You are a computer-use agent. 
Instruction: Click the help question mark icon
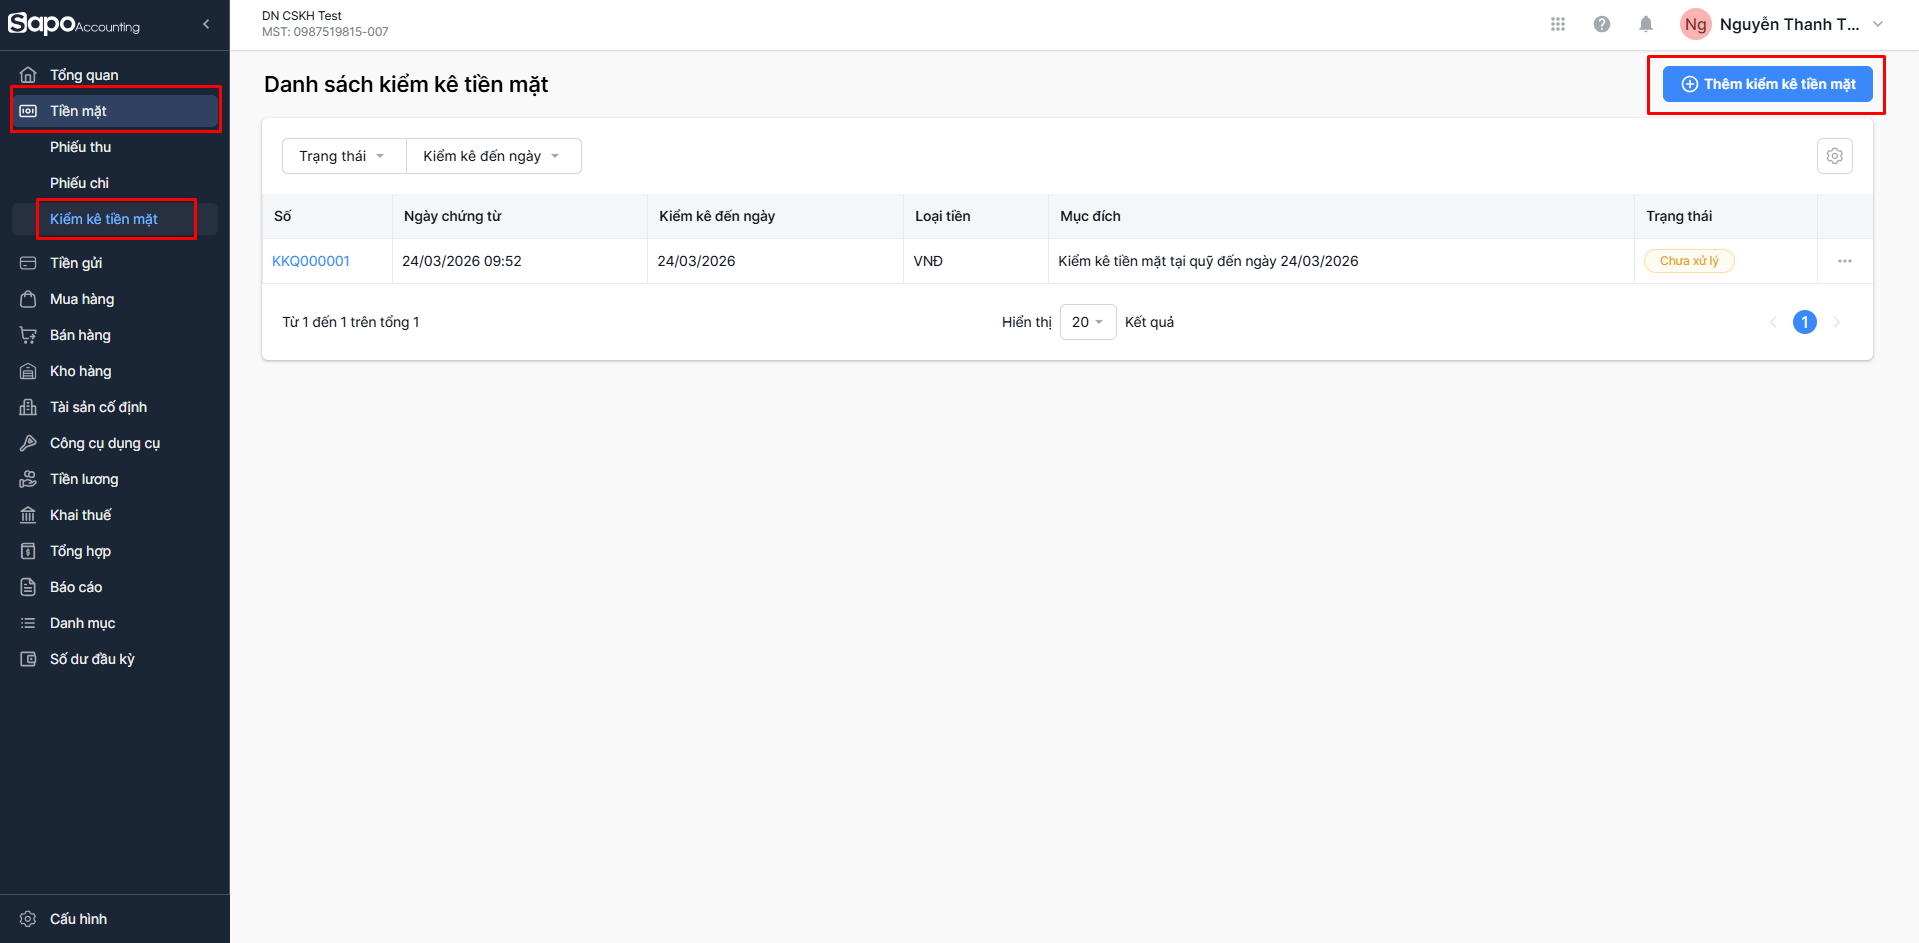tap(1601, 24)
